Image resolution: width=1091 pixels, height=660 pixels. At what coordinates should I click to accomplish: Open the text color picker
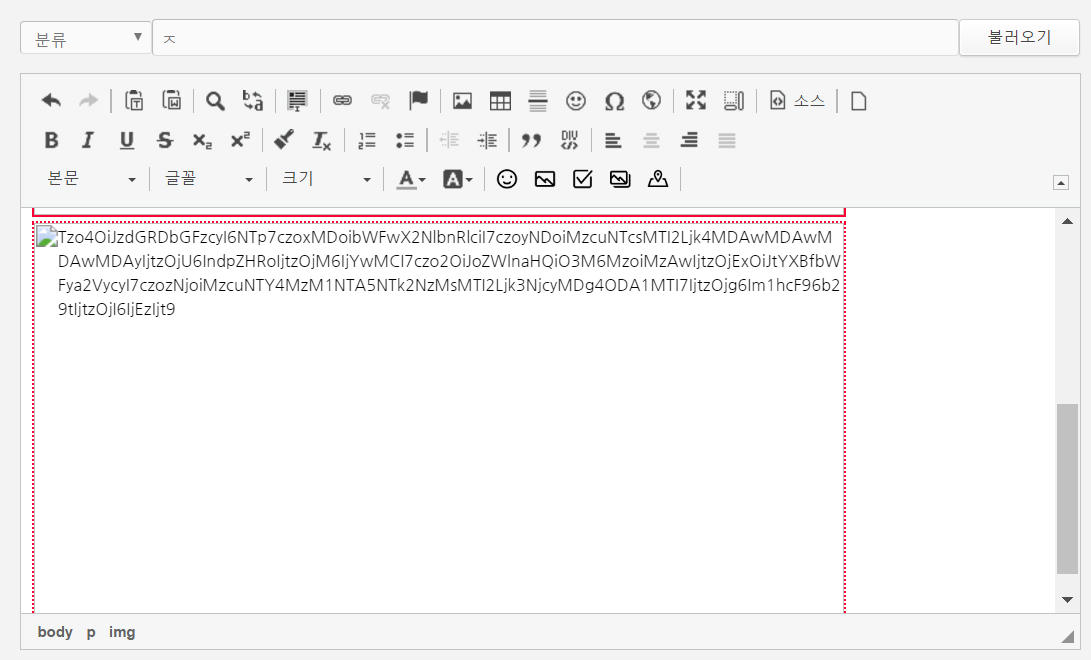point(410,179)
